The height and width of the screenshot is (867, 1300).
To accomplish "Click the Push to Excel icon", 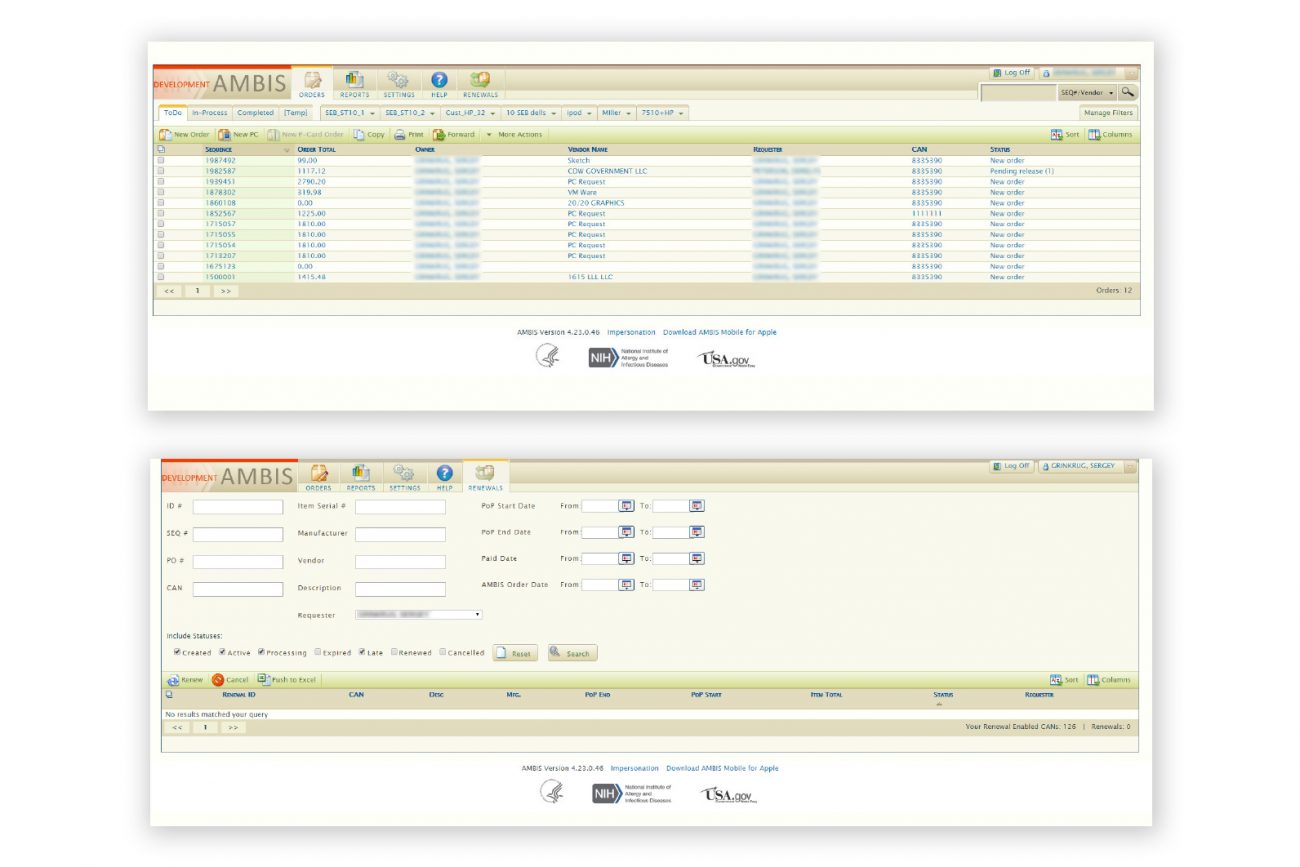I will (x=263, y=679).
